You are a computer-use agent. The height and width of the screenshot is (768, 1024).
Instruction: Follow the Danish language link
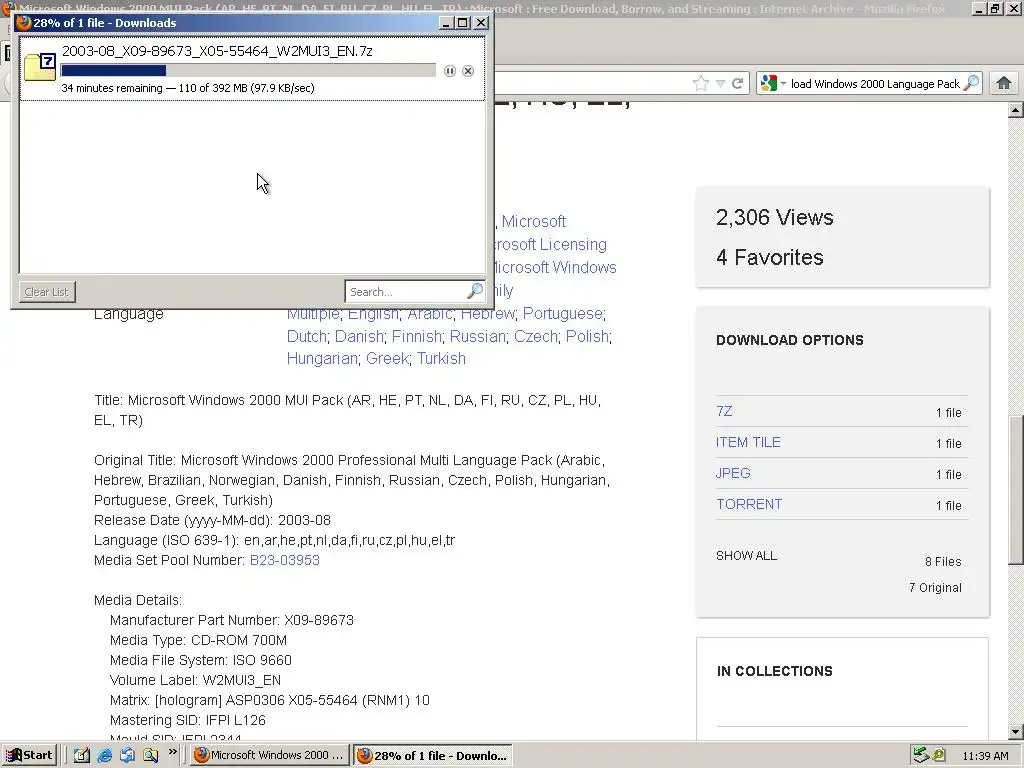359,336
